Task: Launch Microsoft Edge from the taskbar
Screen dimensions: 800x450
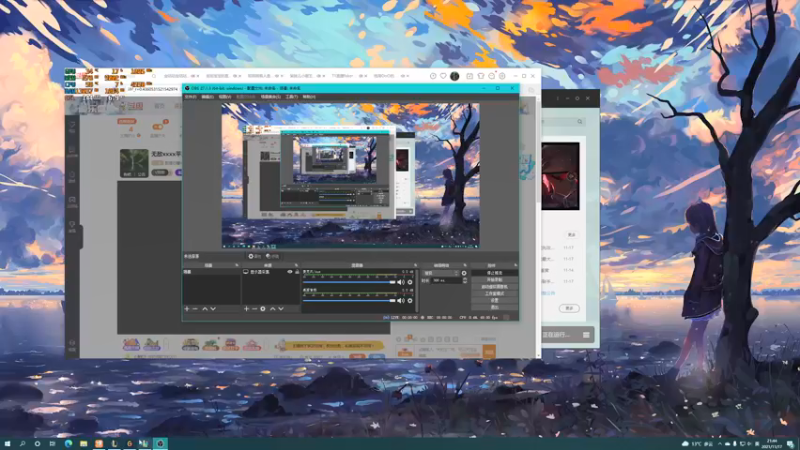Action: pos(68,444)
